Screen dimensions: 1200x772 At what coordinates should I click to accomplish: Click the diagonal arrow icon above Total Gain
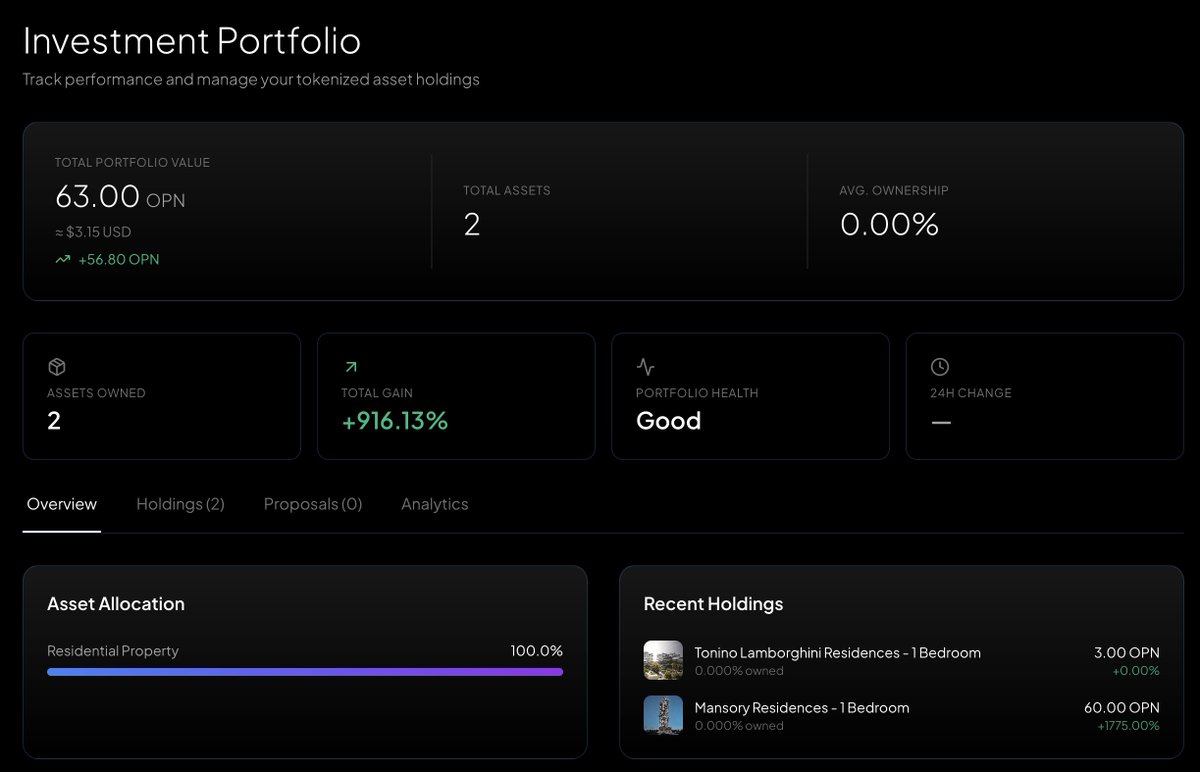pos(351,366)
